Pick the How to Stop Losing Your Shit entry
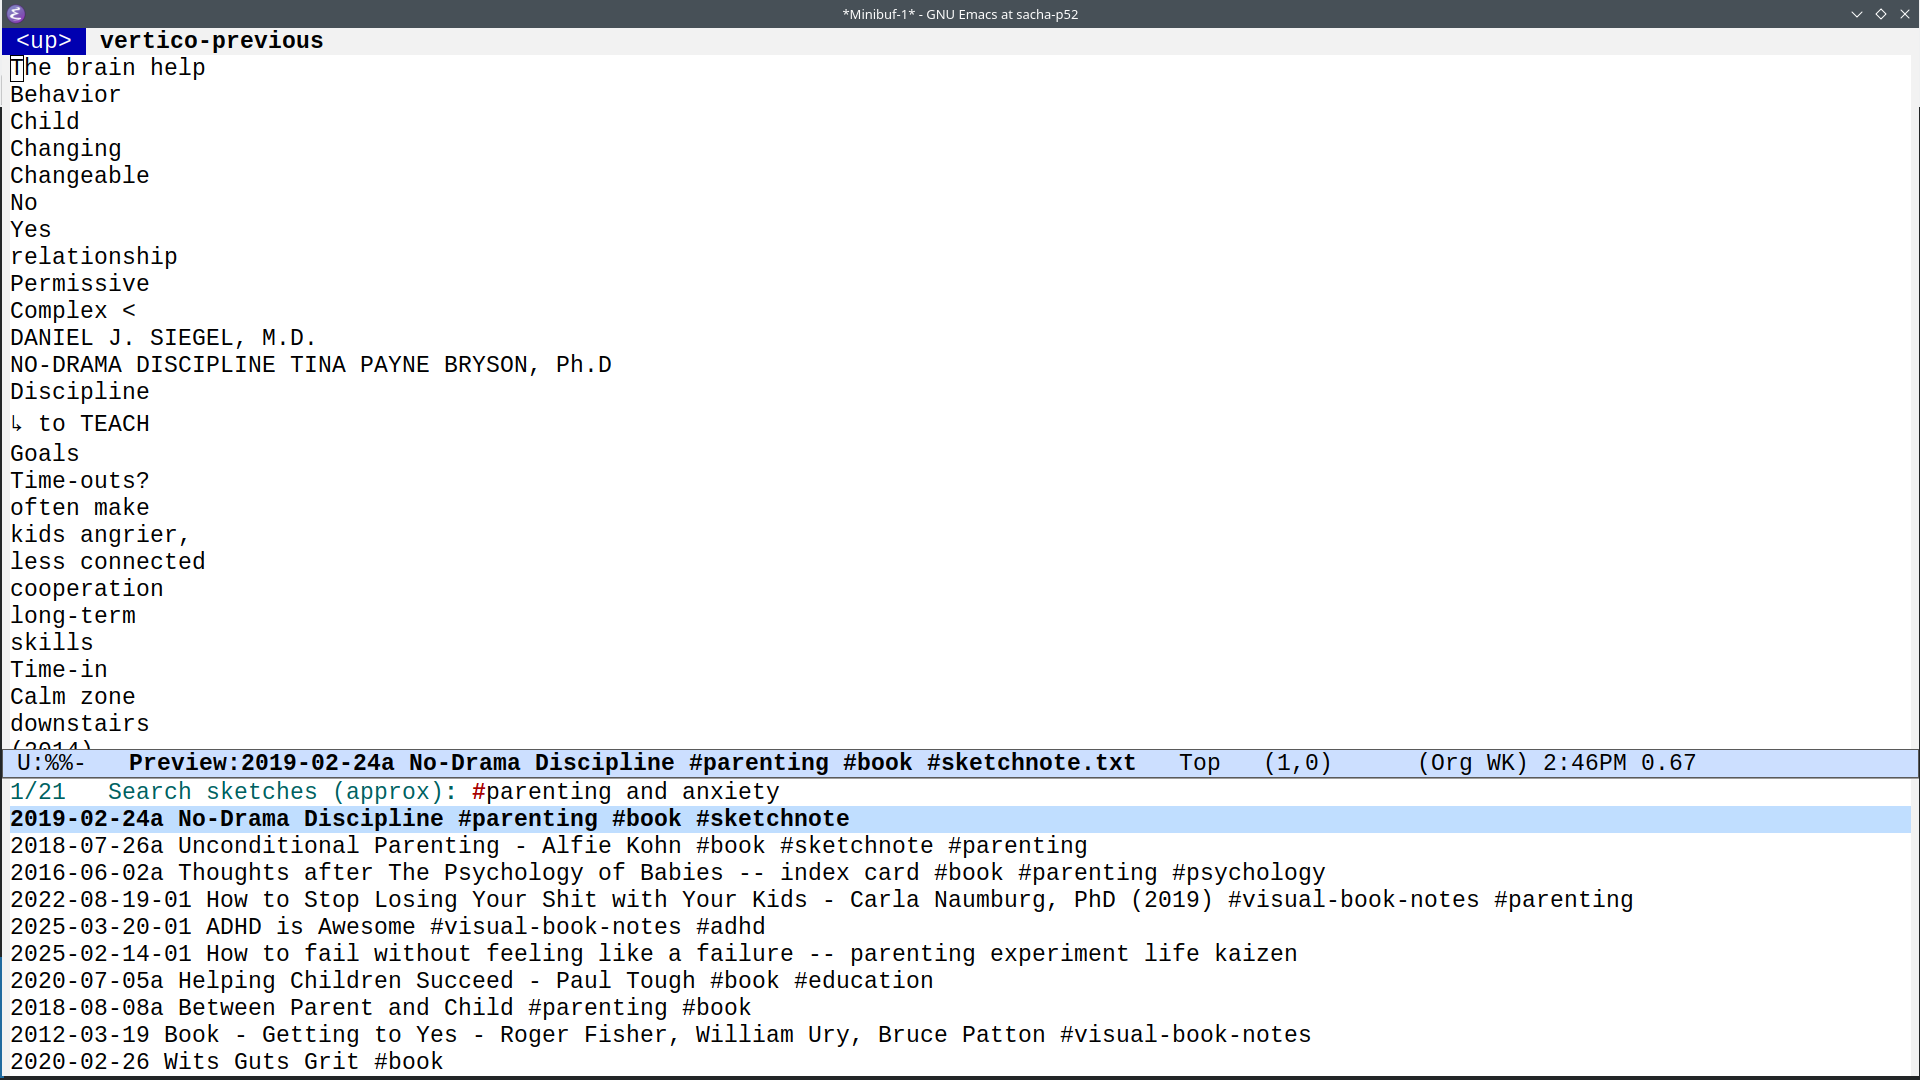The height and width of the screenshot is (1080, 1920). [x=820, y=900]
